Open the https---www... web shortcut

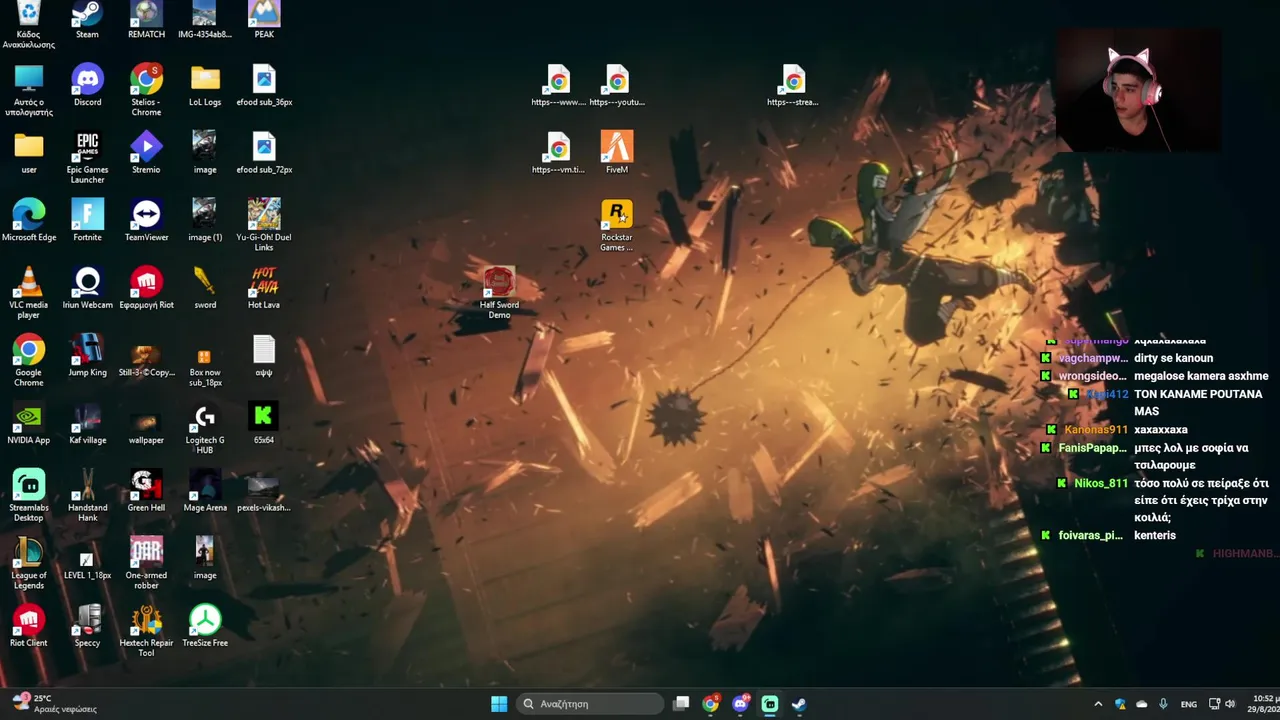tap(558, 85)
